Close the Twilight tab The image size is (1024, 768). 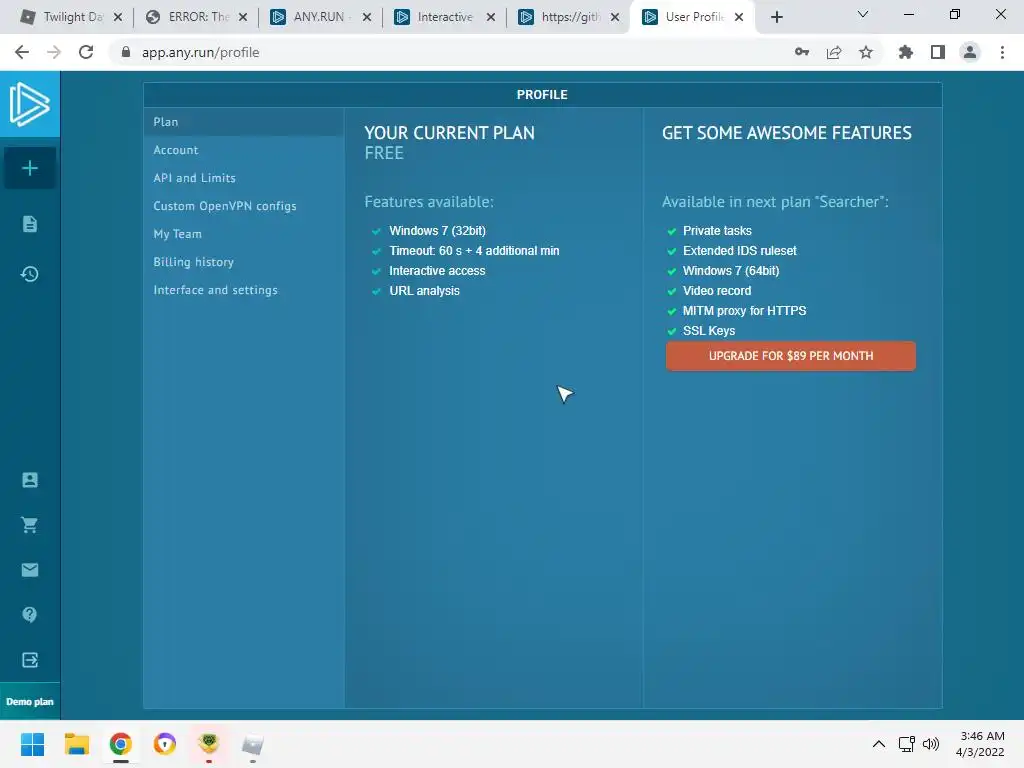[x=118, y=17]
